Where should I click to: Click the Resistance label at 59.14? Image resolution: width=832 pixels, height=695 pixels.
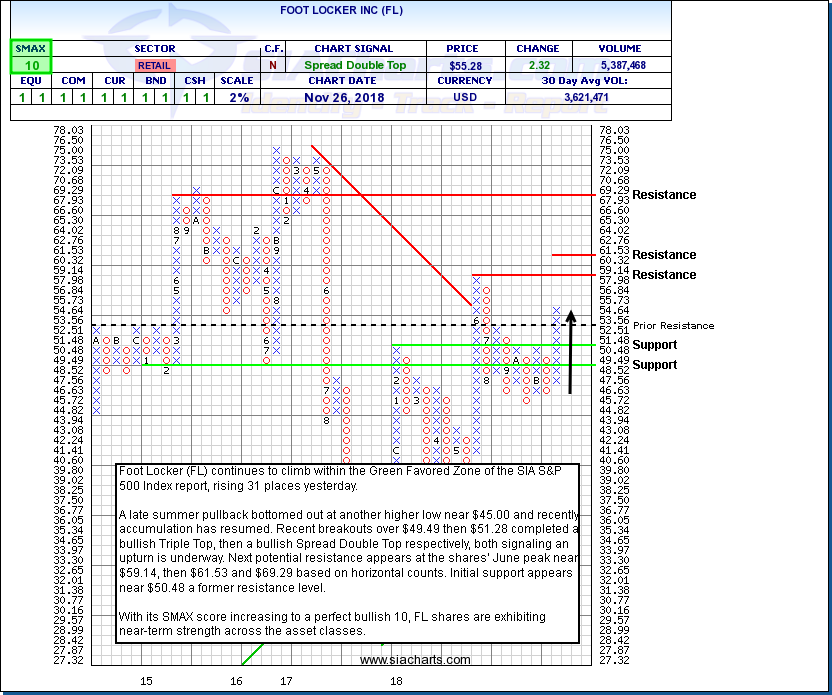tap(664, 275)
